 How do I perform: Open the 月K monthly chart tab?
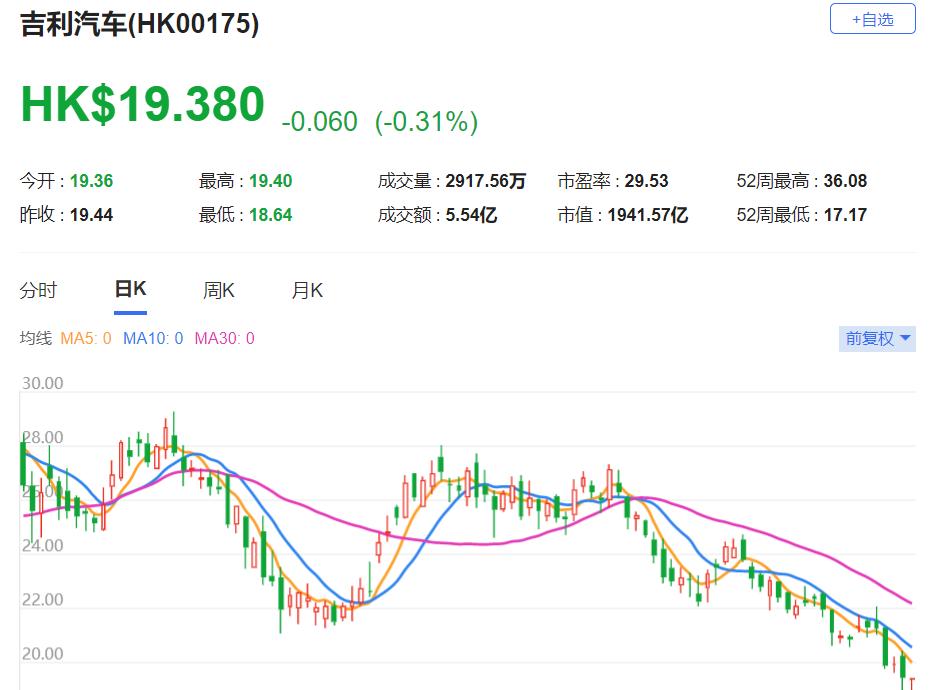307,290
